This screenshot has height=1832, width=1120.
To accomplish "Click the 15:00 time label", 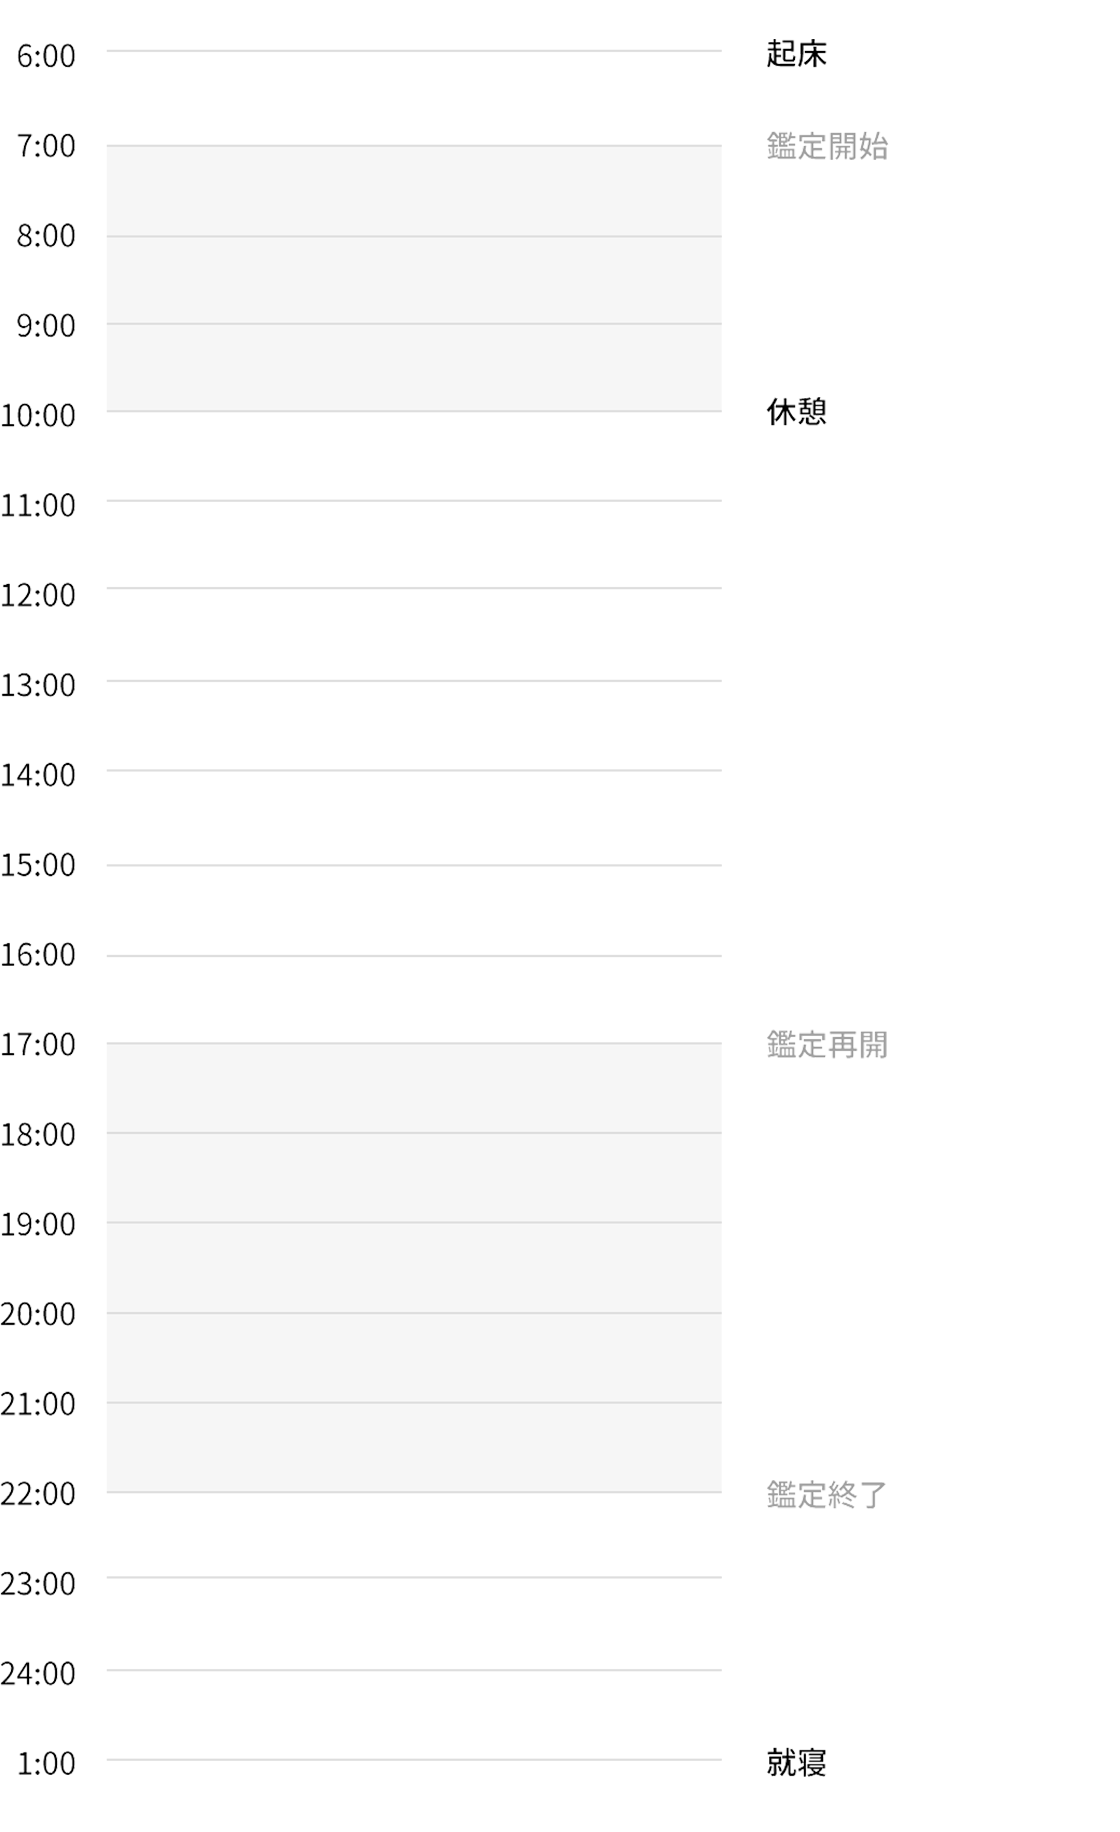I will 38,865.
